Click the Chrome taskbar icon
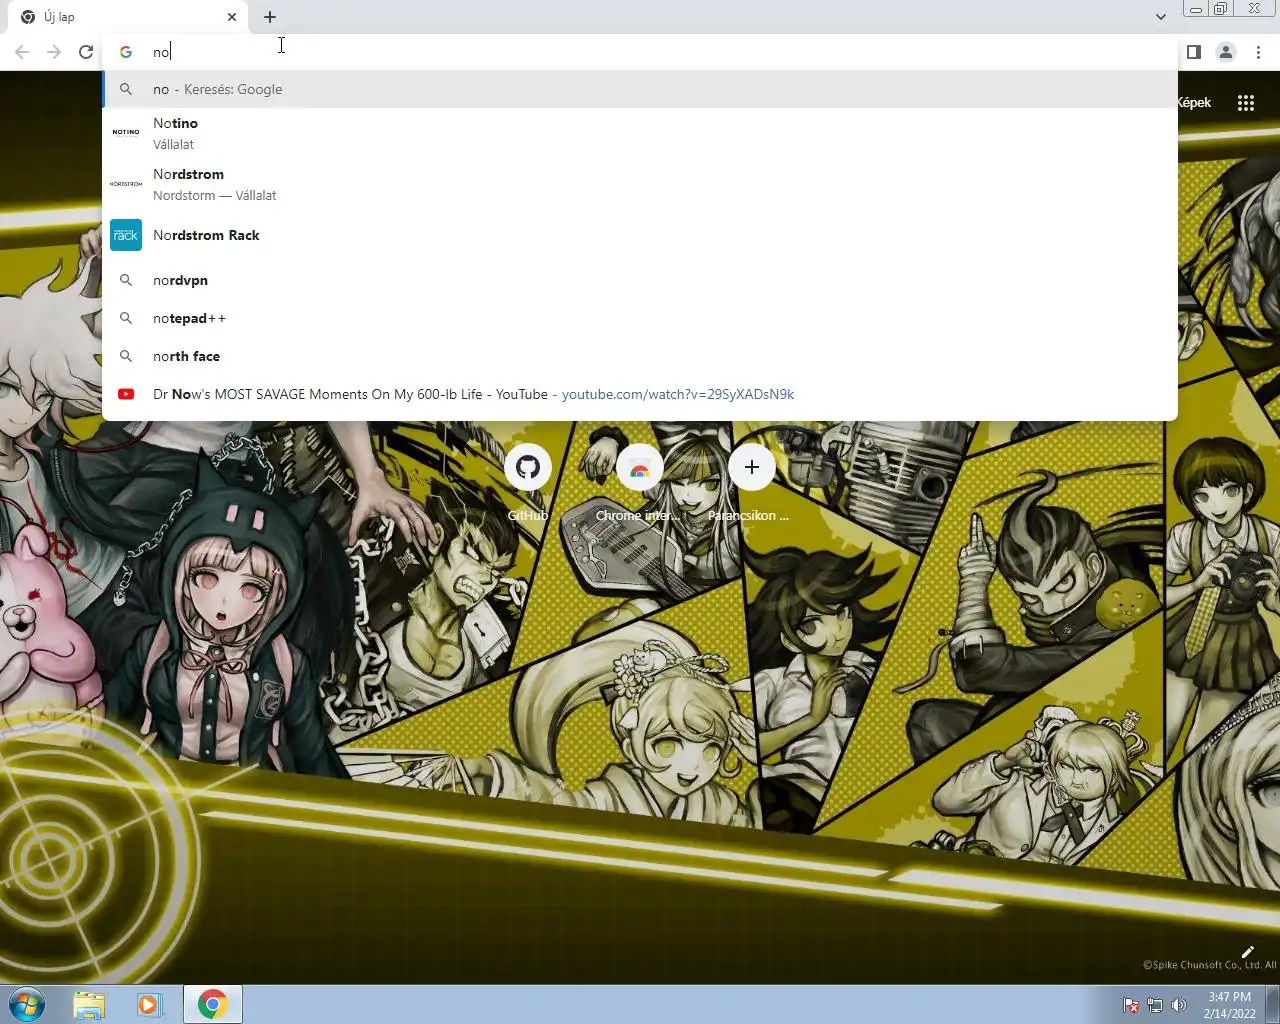The height and width of the screenshot is (1024, 1280). (212, 1004)
